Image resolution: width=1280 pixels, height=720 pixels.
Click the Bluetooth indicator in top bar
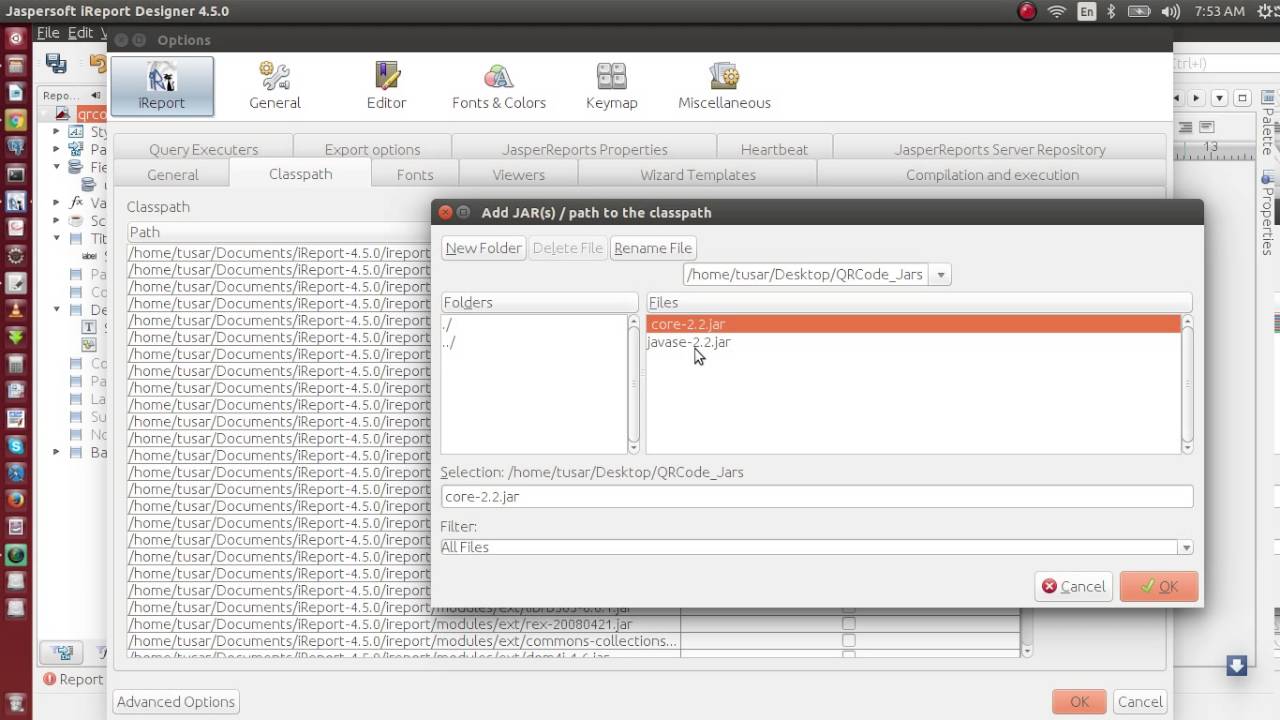pyautogui.click(x=1111, y=11)
